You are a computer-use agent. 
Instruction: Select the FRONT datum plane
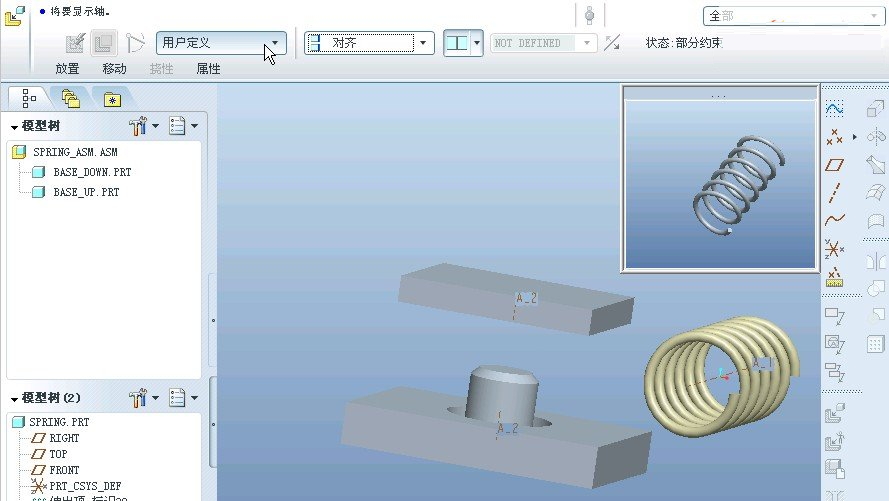click(x=64, y=470)
